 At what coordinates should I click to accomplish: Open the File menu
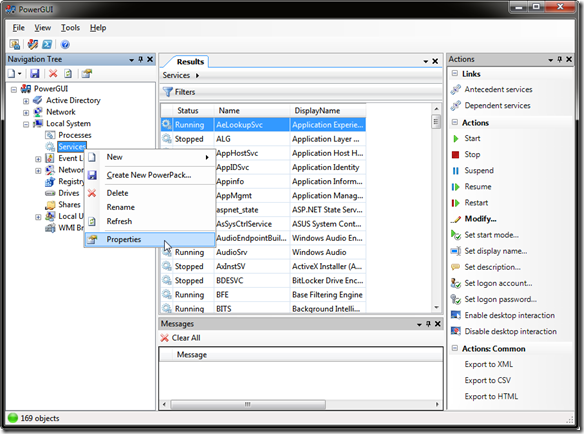click(18, 28)
